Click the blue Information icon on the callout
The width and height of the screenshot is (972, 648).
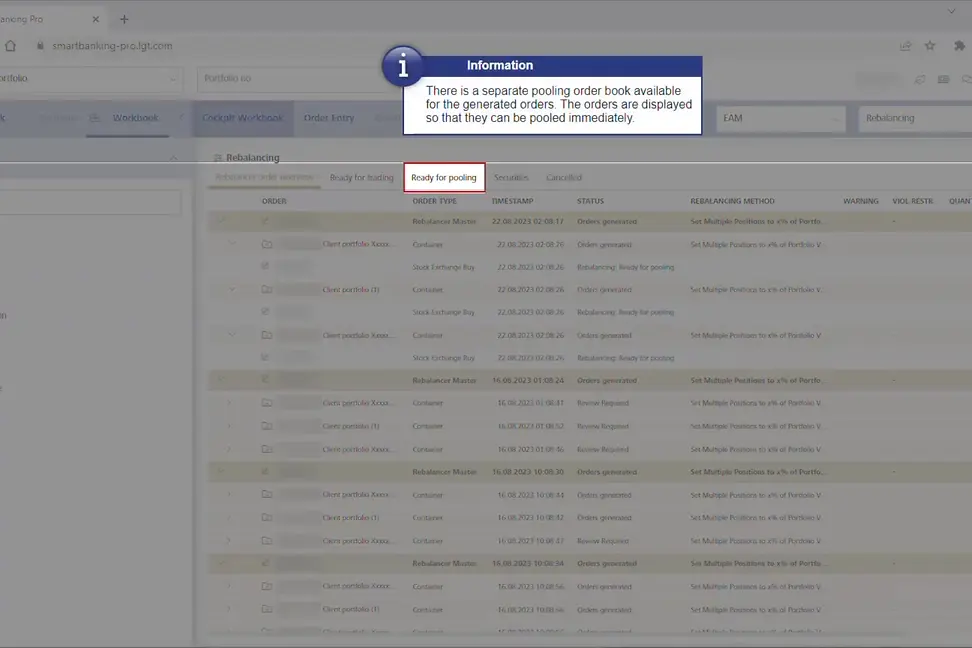[403, 66]
